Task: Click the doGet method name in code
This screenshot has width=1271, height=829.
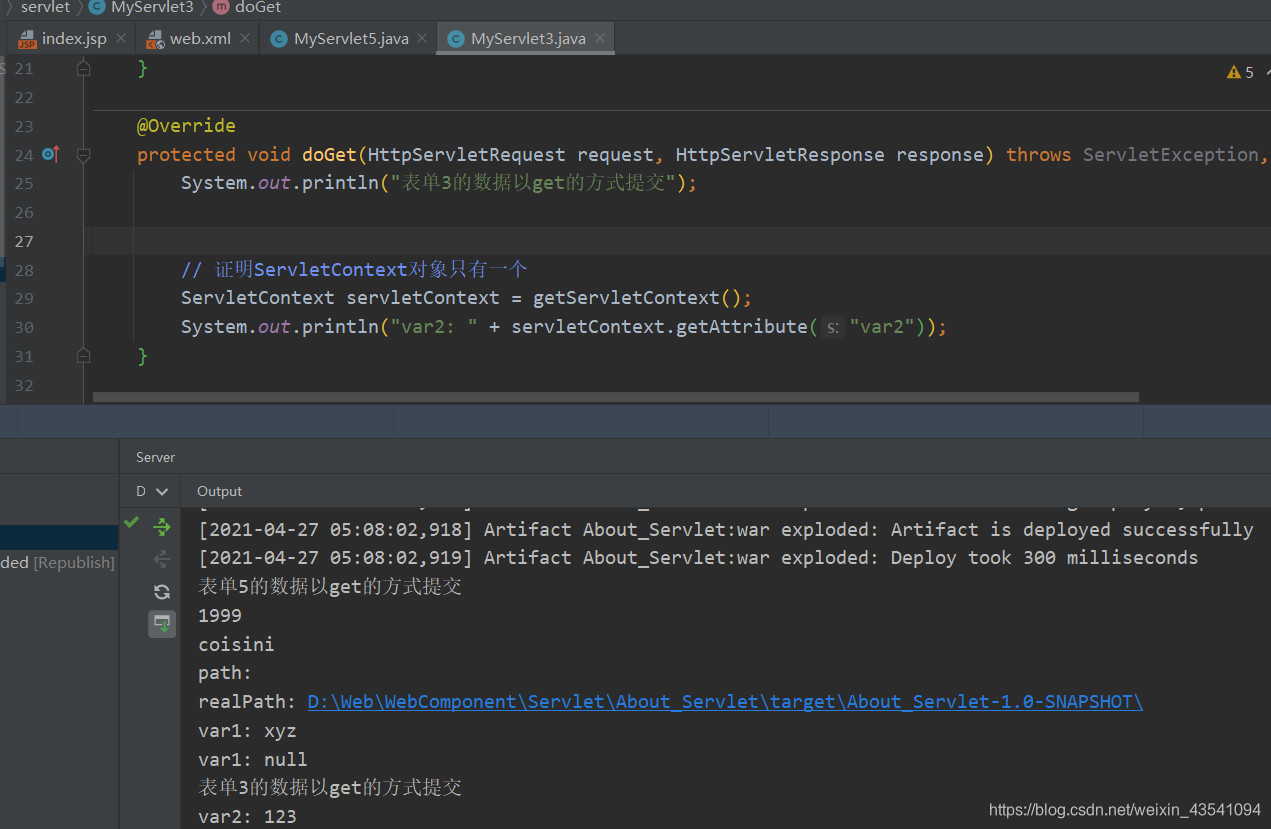Action: [329, 155]
